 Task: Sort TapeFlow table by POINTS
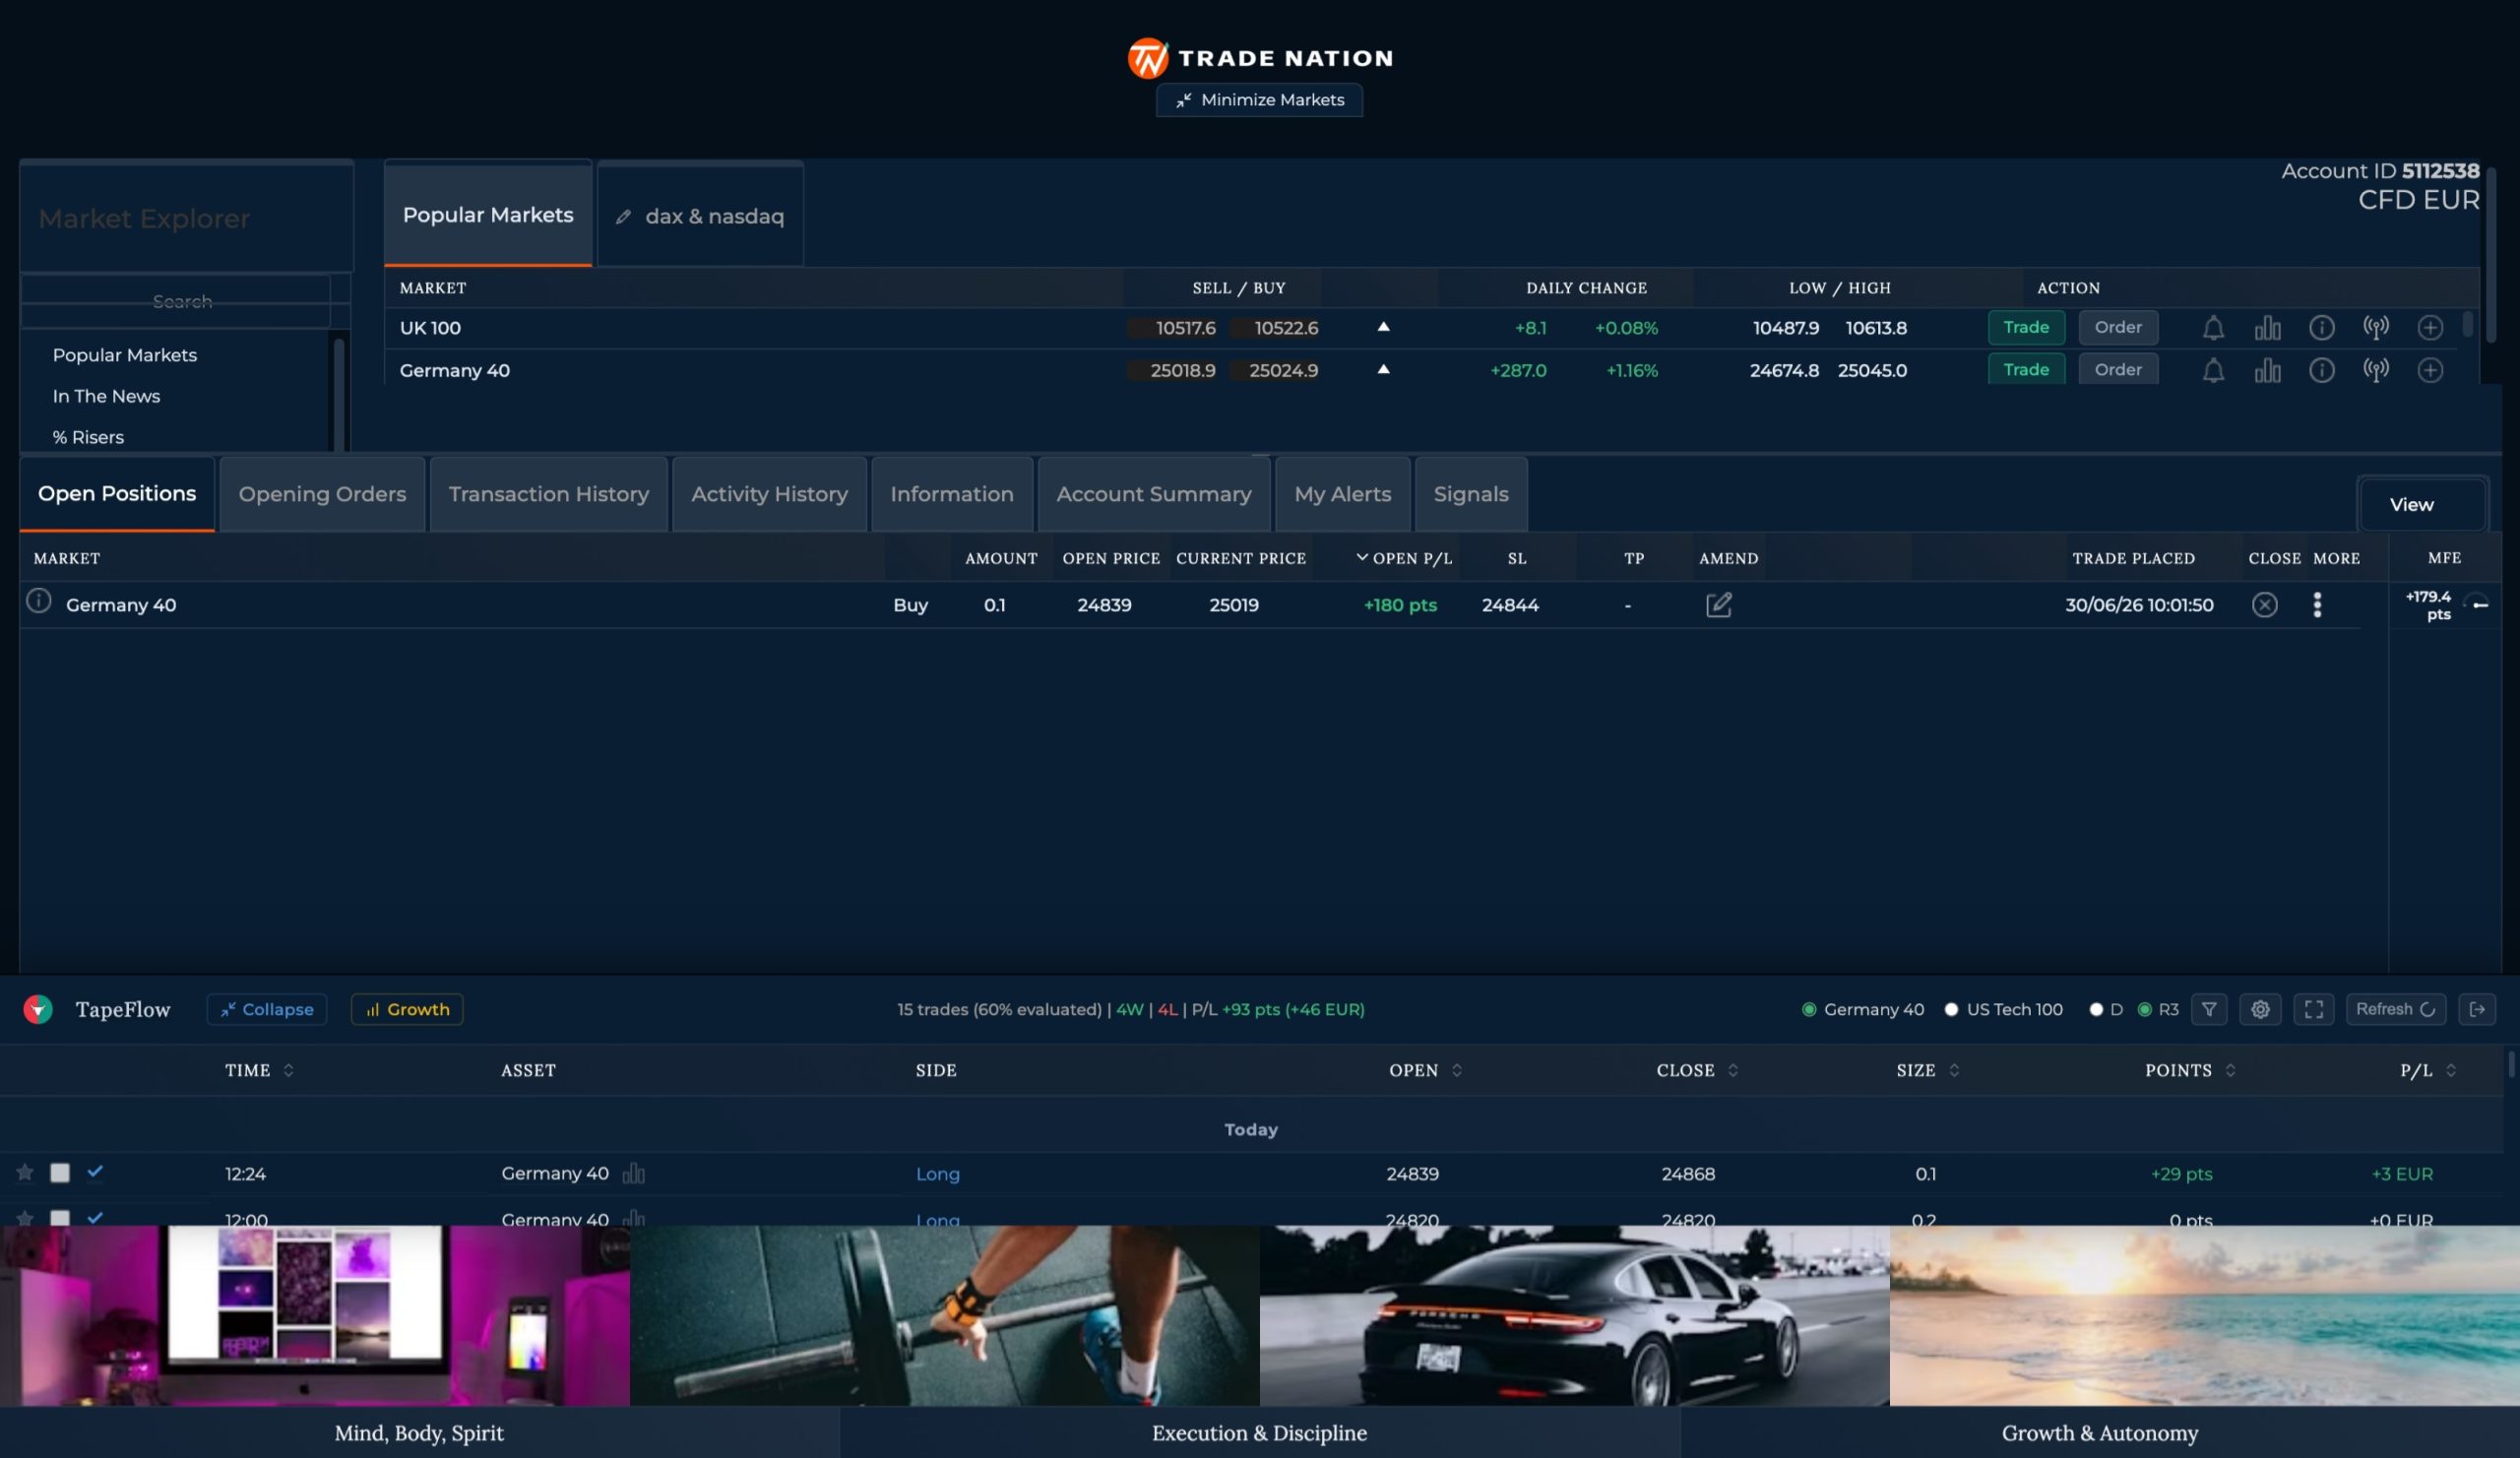coord(2190,1070)
